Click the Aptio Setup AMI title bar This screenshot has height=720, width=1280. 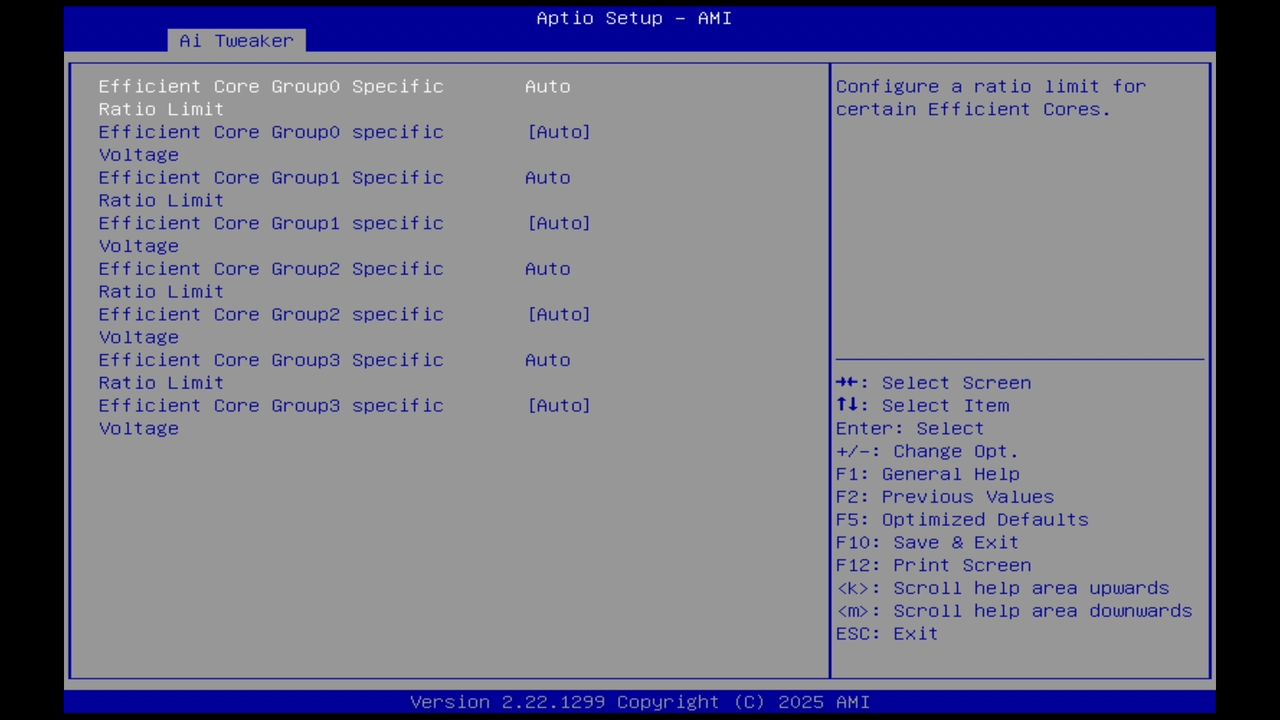click(633, 18)
